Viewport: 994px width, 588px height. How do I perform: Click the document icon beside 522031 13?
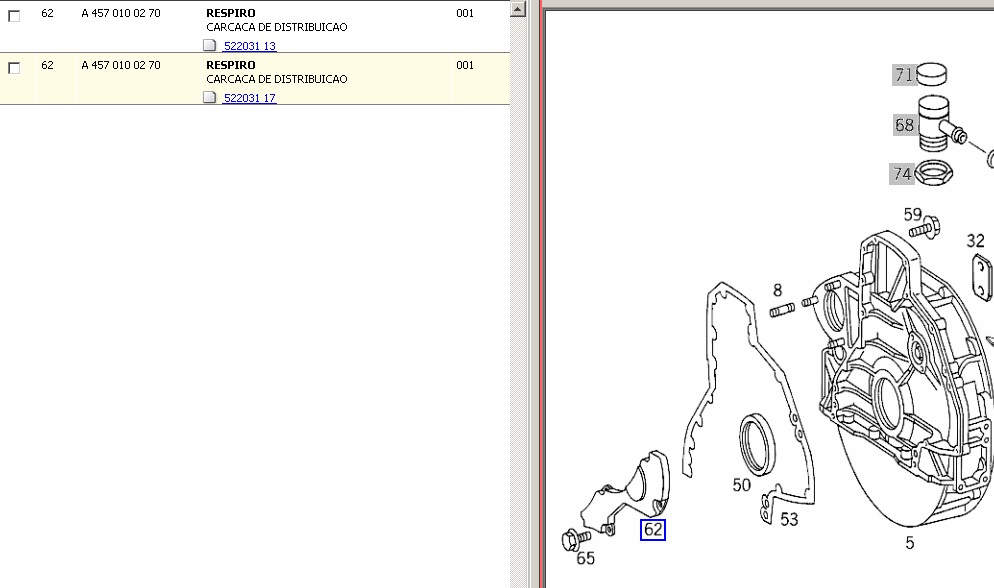[209, 46]
